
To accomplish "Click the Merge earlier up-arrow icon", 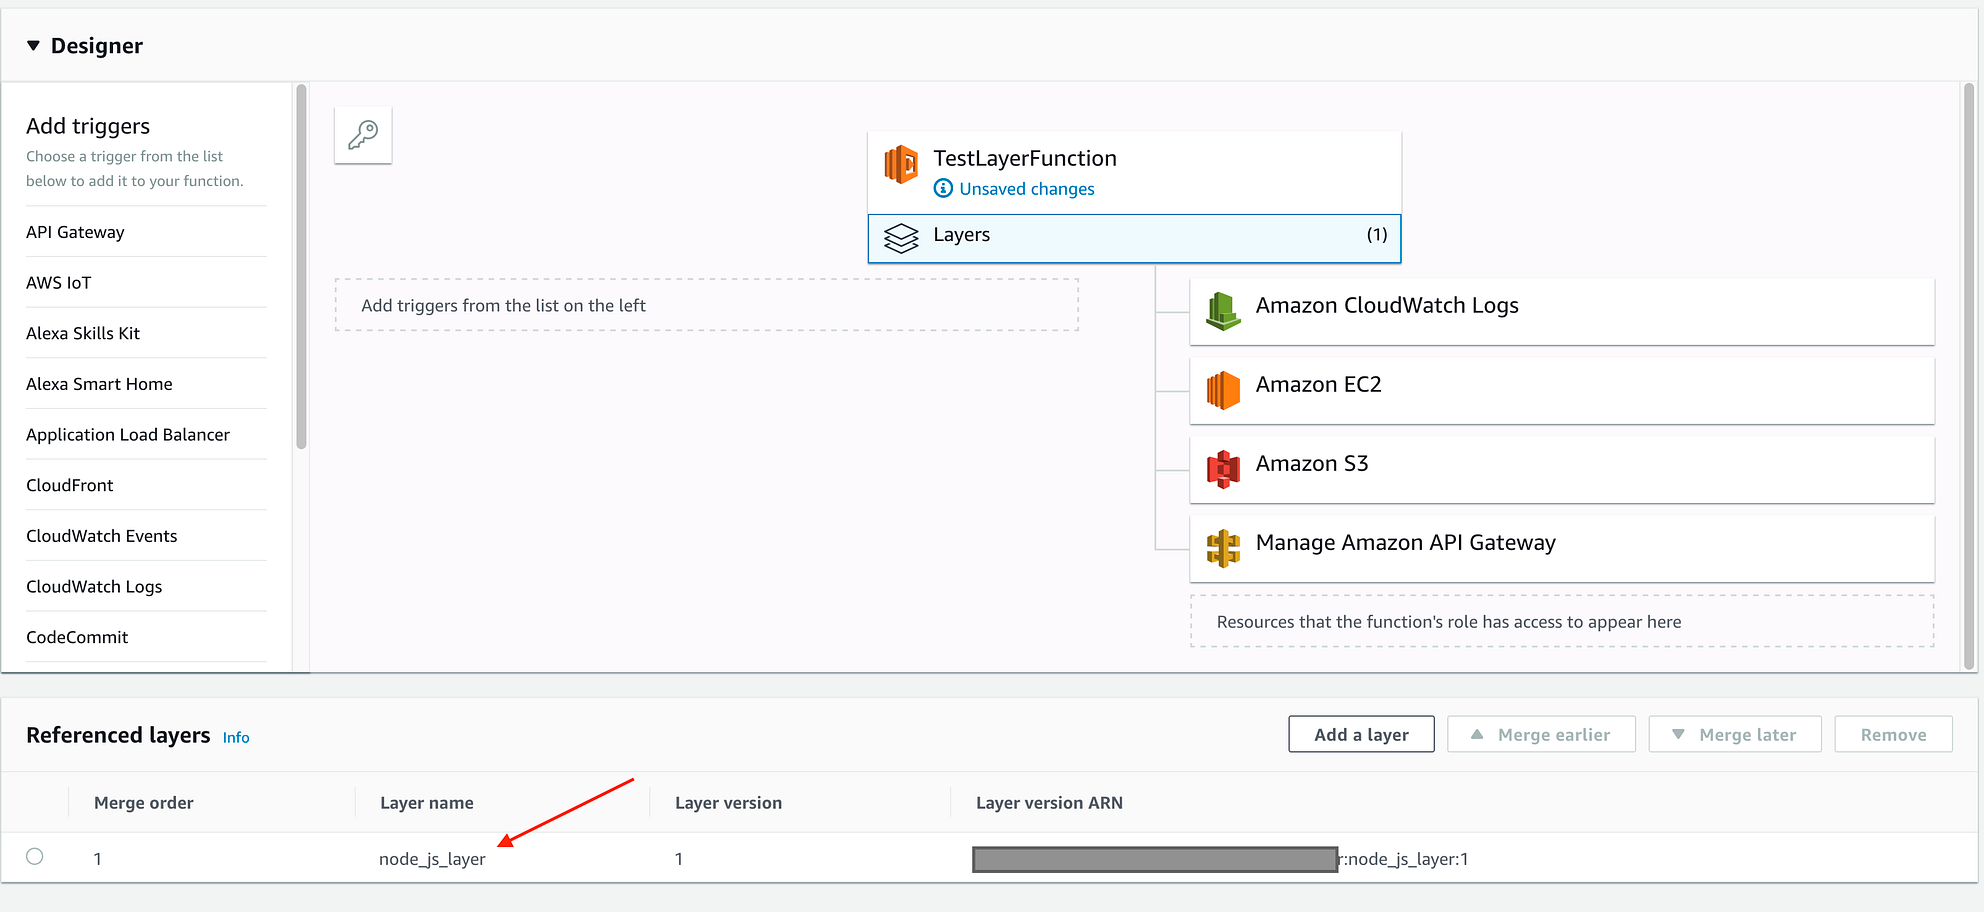I will [1477, 734].
